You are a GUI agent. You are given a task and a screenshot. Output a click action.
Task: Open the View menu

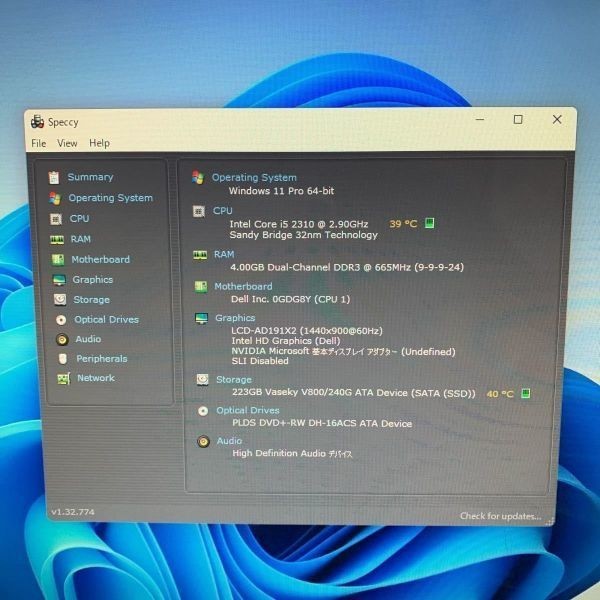[67, 143]
